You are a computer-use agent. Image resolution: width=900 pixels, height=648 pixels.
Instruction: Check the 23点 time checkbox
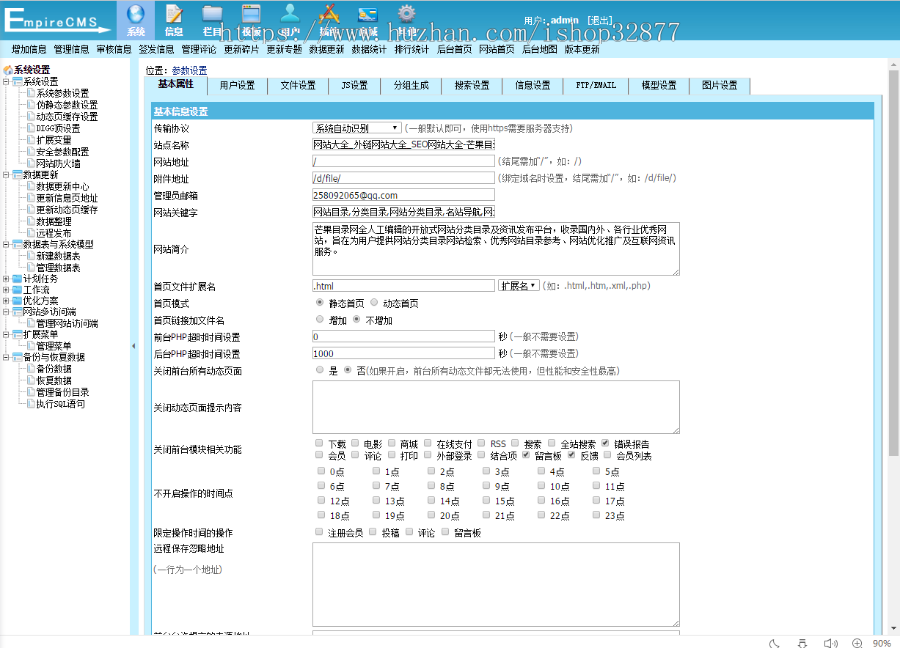(x=596, y=515)
